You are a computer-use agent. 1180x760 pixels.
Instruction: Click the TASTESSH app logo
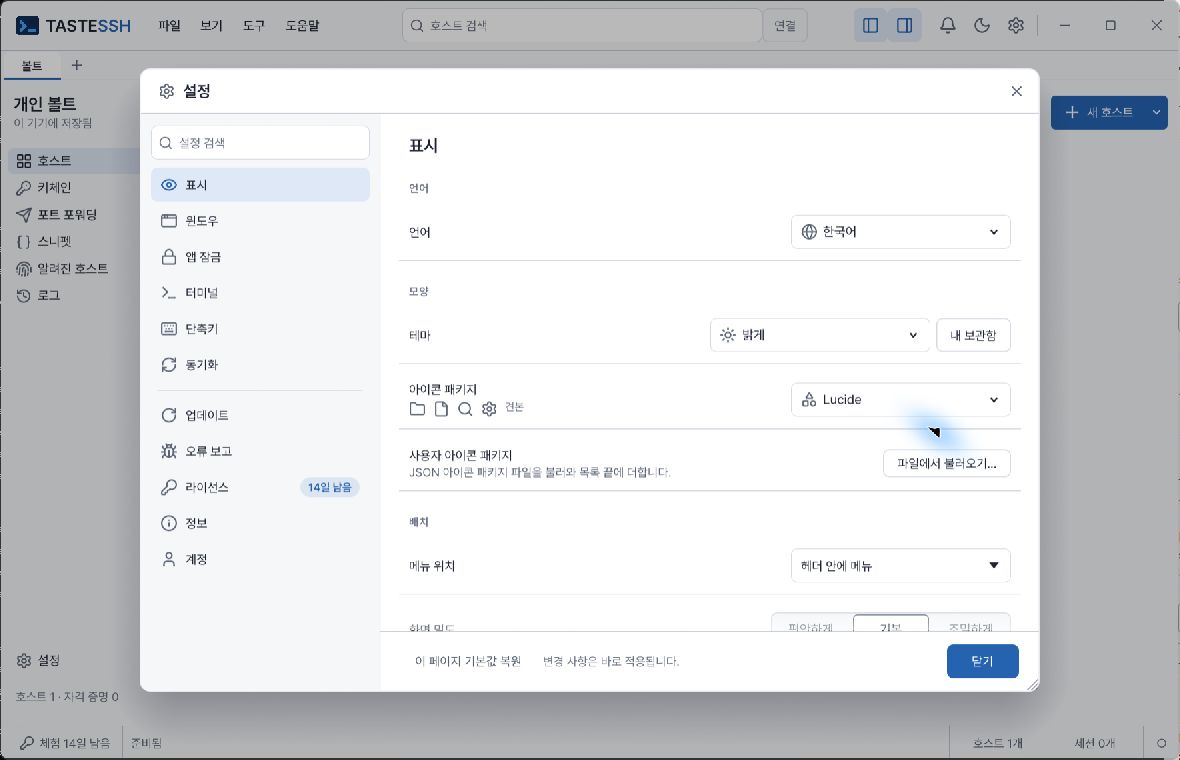(73, 26)
